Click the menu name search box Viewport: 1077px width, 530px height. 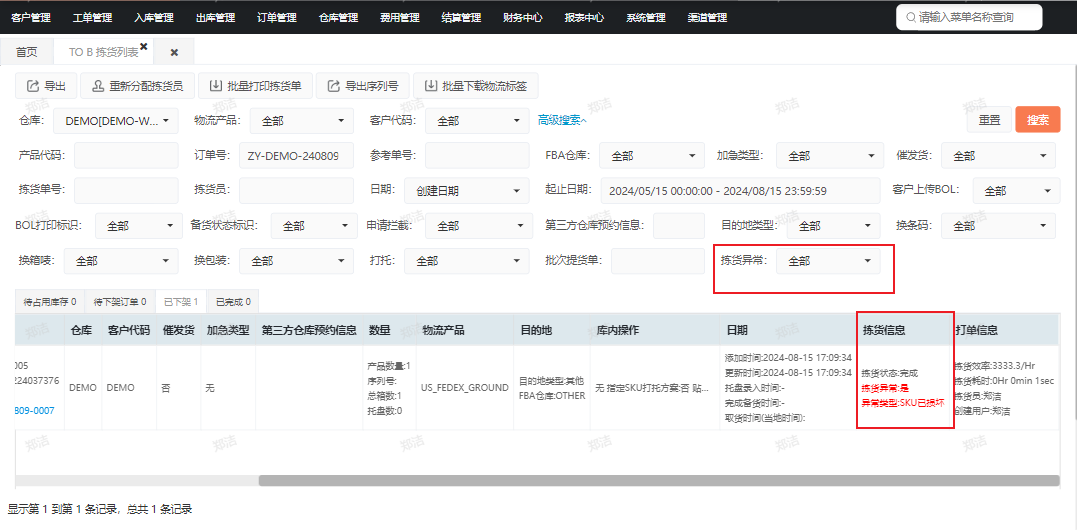tap(968, 17)
